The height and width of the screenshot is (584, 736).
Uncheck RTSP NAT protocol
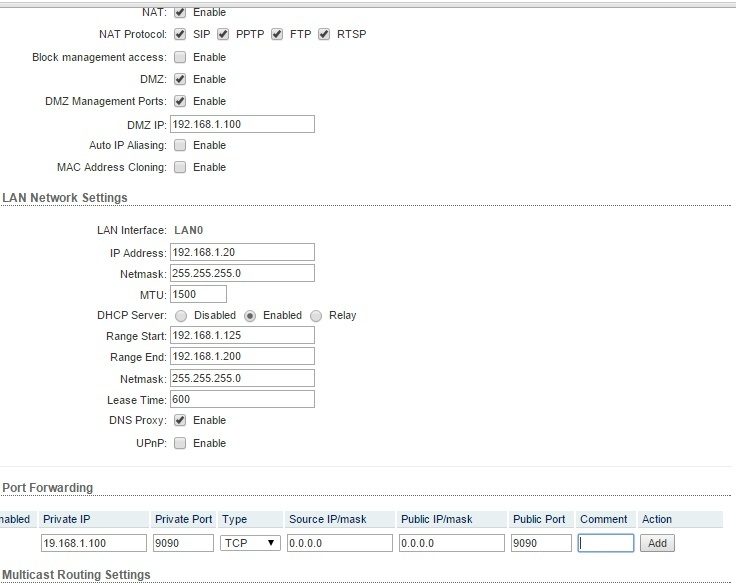324,34
